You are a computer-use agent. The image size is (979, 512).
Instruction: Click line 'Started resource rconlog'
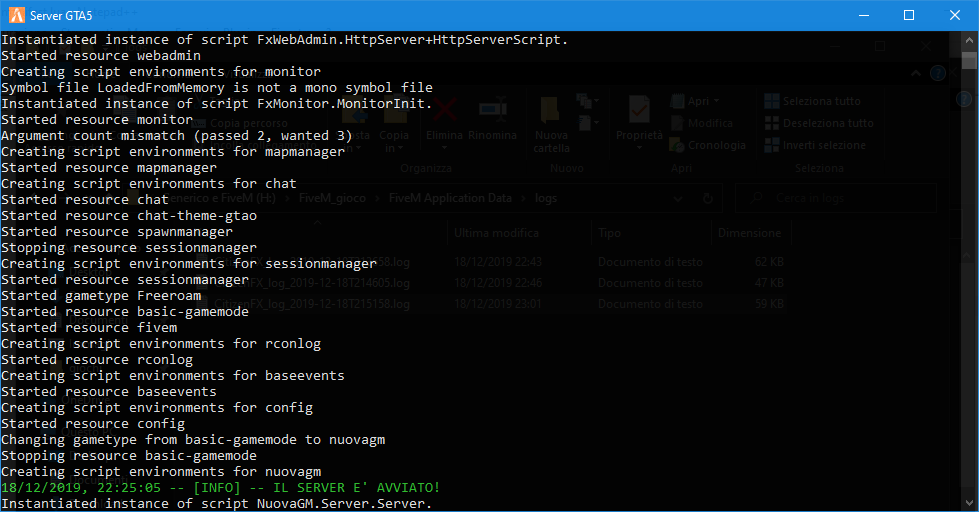click(x=97, y=360)
